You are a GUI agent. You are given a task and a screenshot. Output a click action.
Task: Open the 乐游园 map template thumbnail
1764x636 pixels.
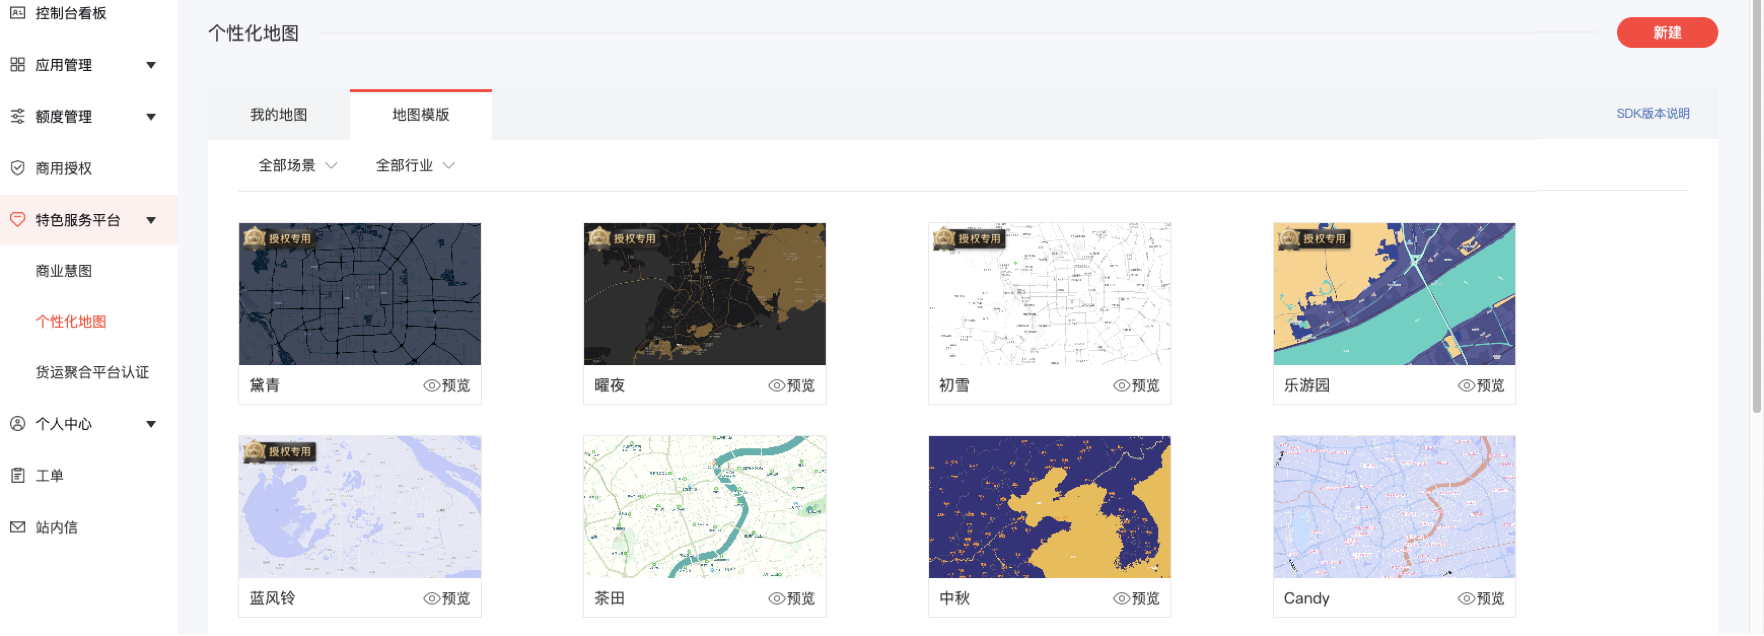click(x=1394, y=294)
